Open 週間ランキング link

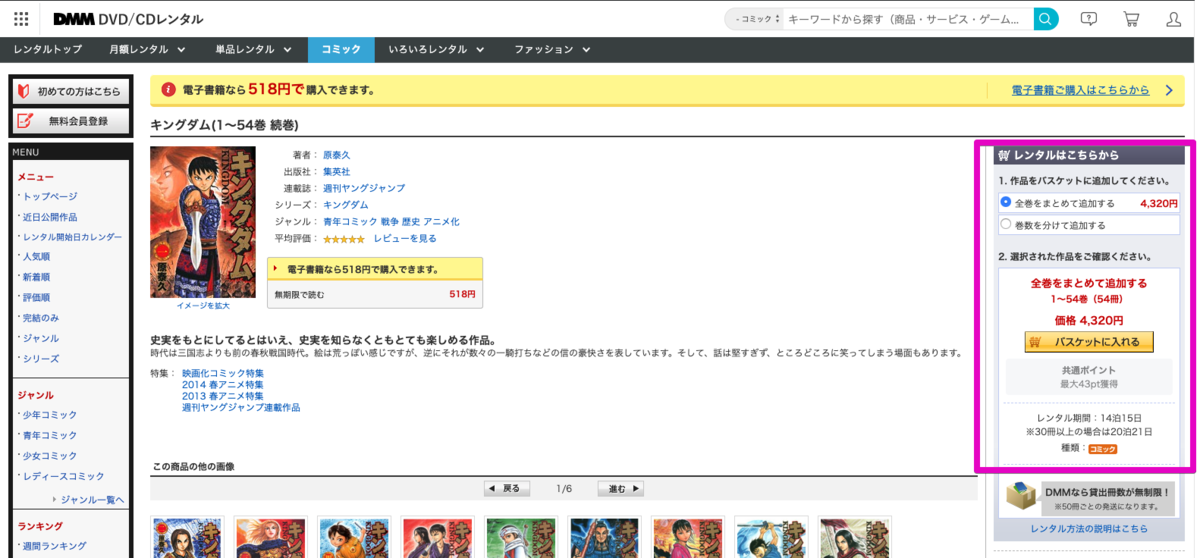[54, 546]
